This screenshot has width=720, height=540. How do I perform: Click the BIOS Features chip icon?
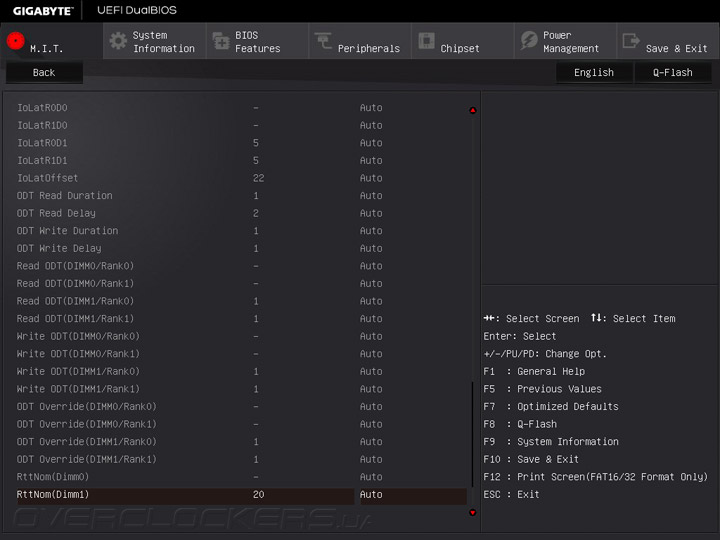point(221,41)
